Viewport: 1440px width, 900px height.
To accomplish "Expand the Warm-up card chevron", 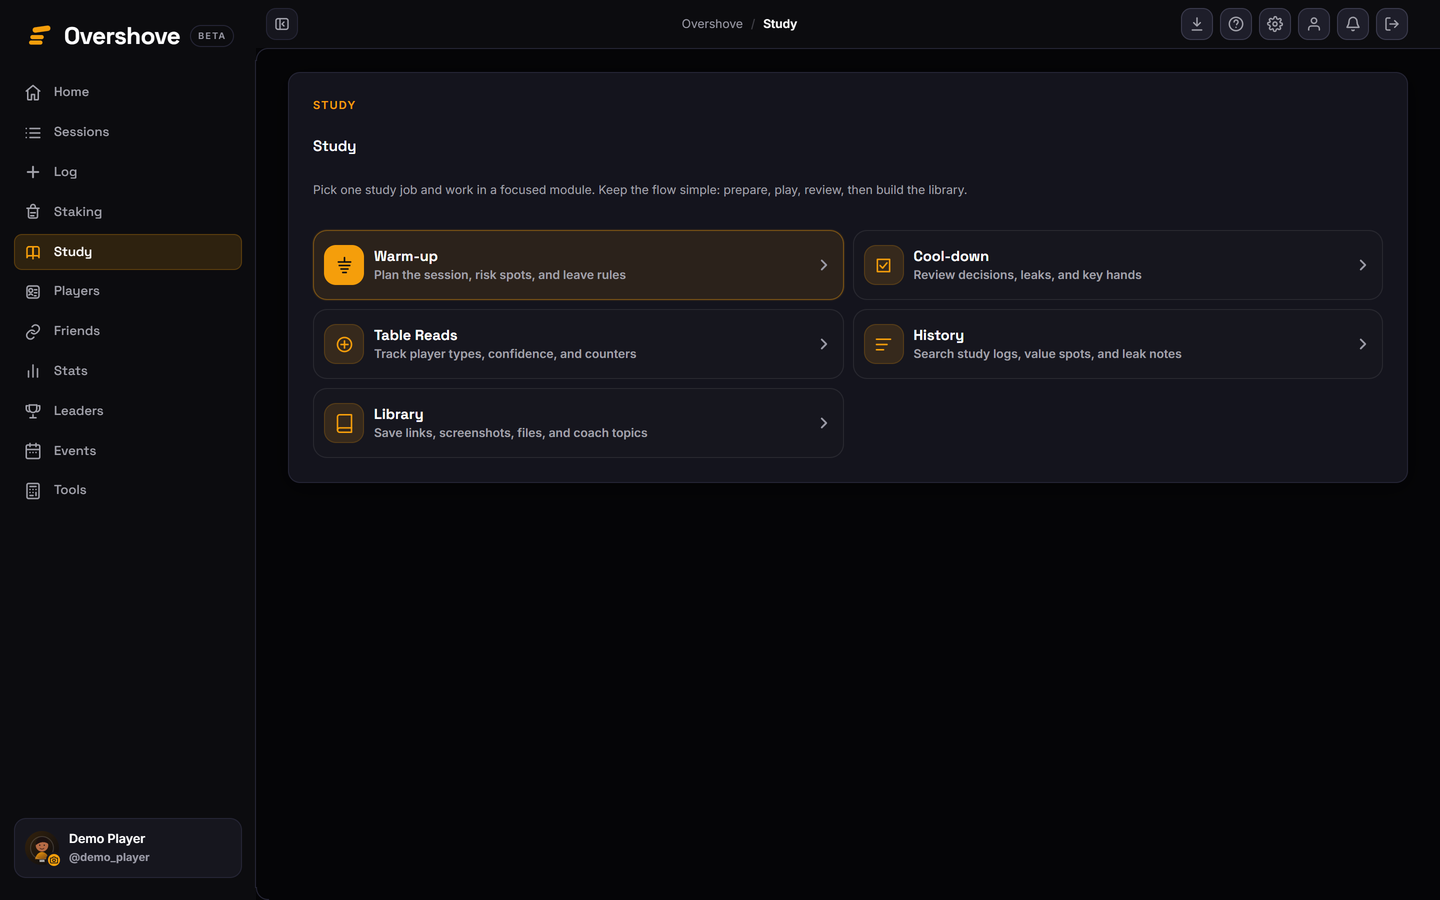I will [824, 265].
